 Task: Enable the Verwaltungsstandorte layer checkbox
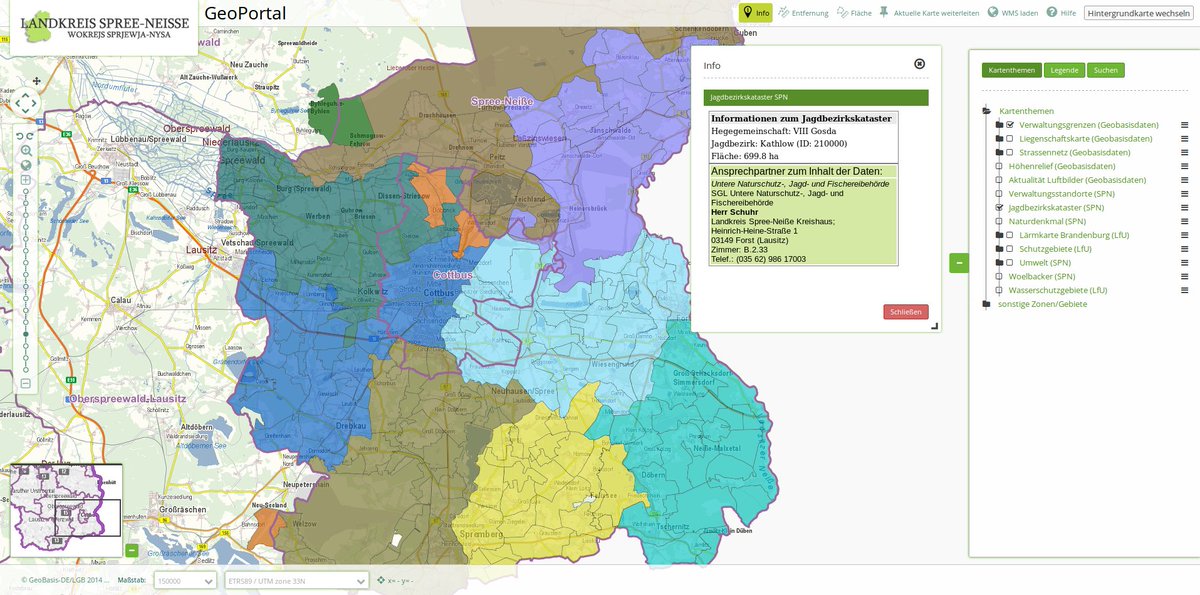click(x=999, y=194)
